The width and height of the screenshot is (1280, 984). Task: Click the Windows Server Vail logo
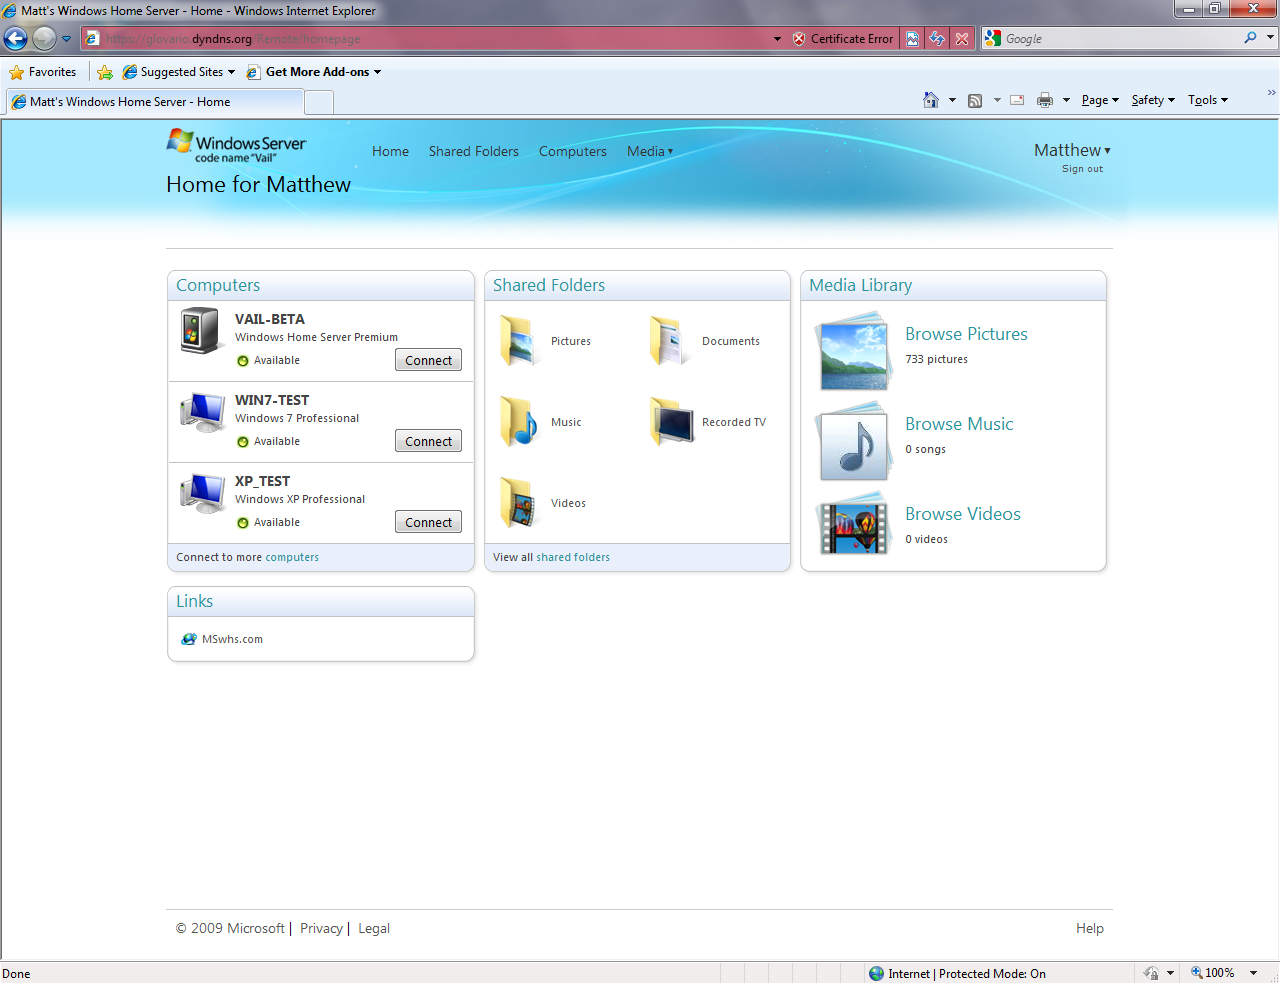point(236,146)
